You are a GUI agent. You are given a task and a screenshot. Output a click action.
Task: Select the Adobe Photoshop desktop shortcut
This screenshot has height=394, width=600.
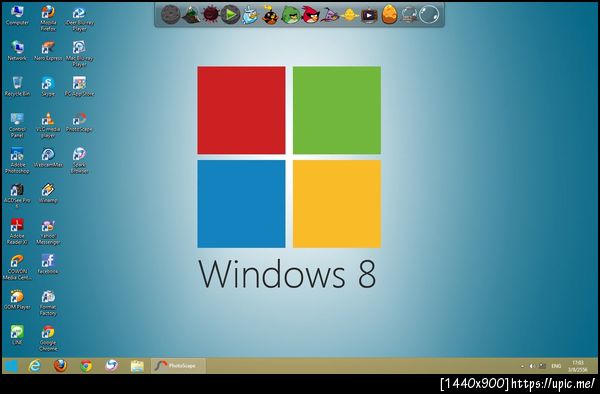[17, 160]
